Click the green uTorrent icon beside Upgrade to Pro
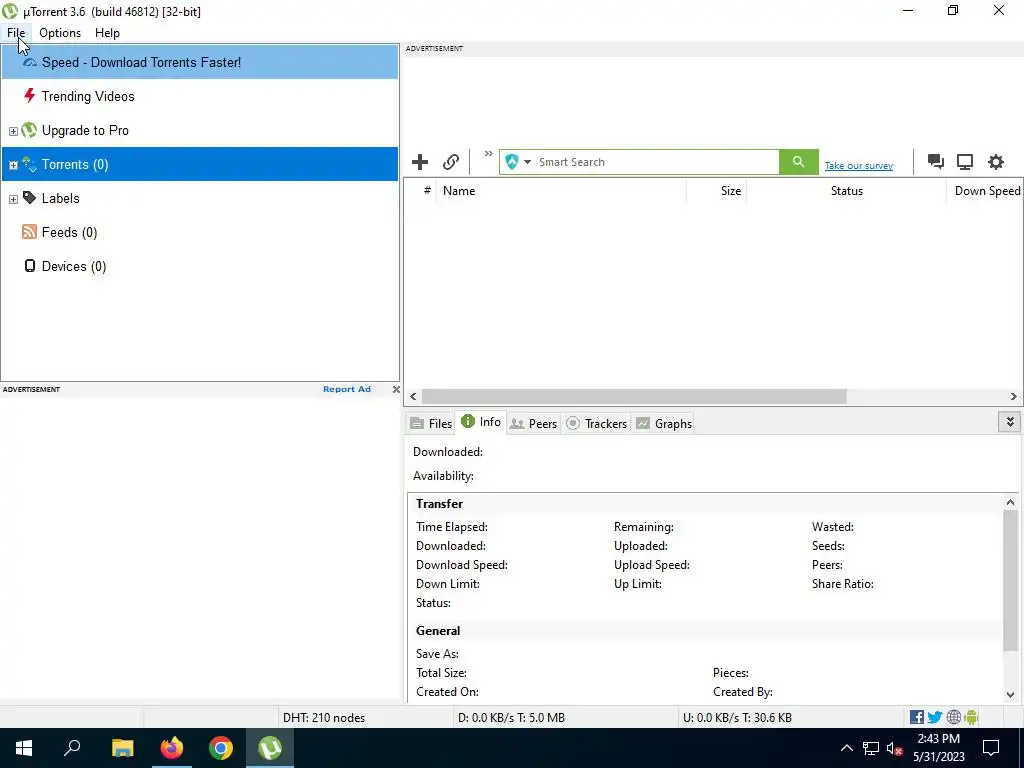This screenshot has height=768, width=1024. (29, 130)
